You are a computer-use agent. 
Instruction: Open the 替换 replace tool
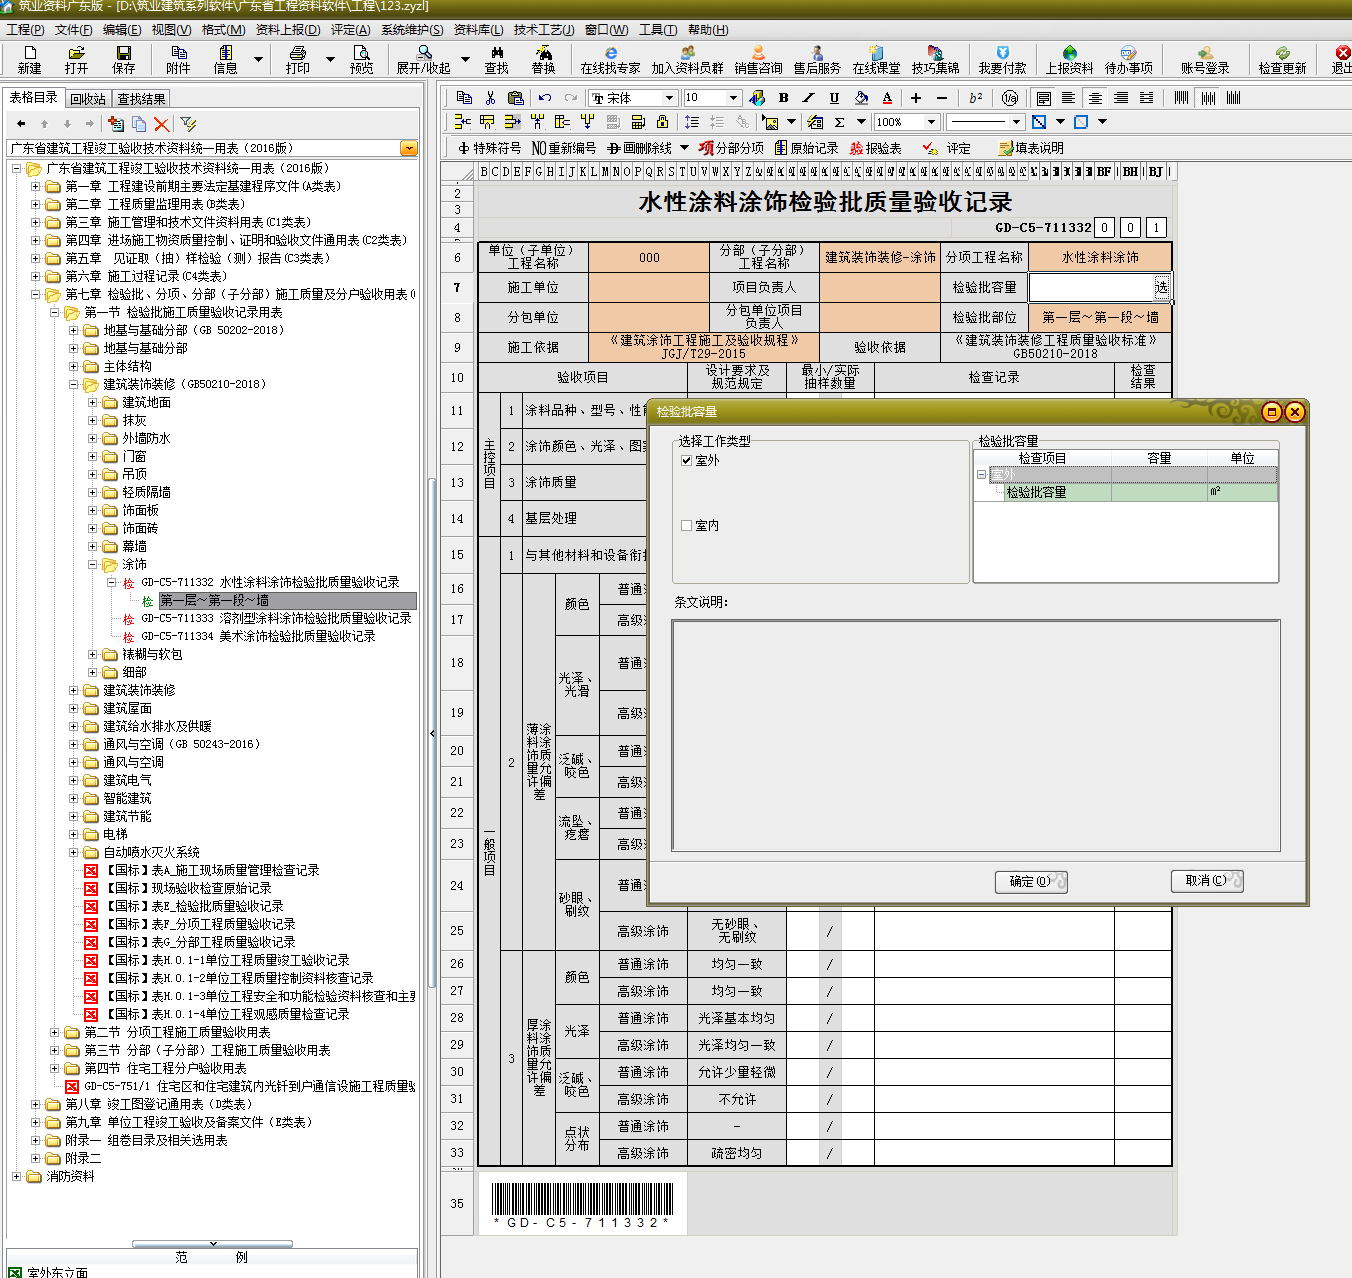tap(543, 59)
